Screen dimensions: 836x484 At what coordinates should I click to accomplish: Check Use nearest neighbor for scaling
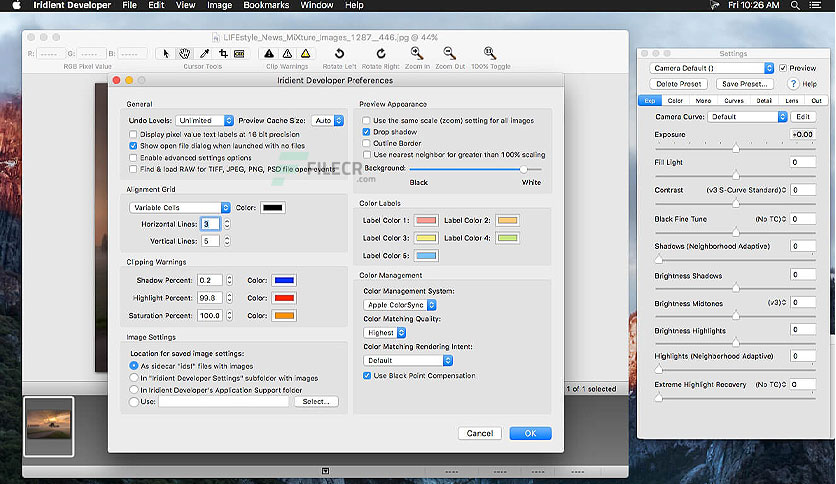[x=366, y=155]
